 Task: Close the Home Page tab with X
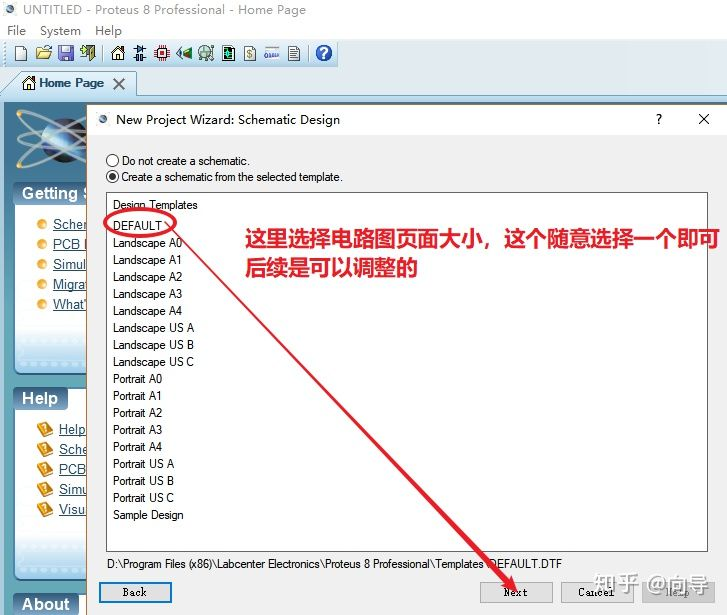pyautogui.click(x=119, y=84)
